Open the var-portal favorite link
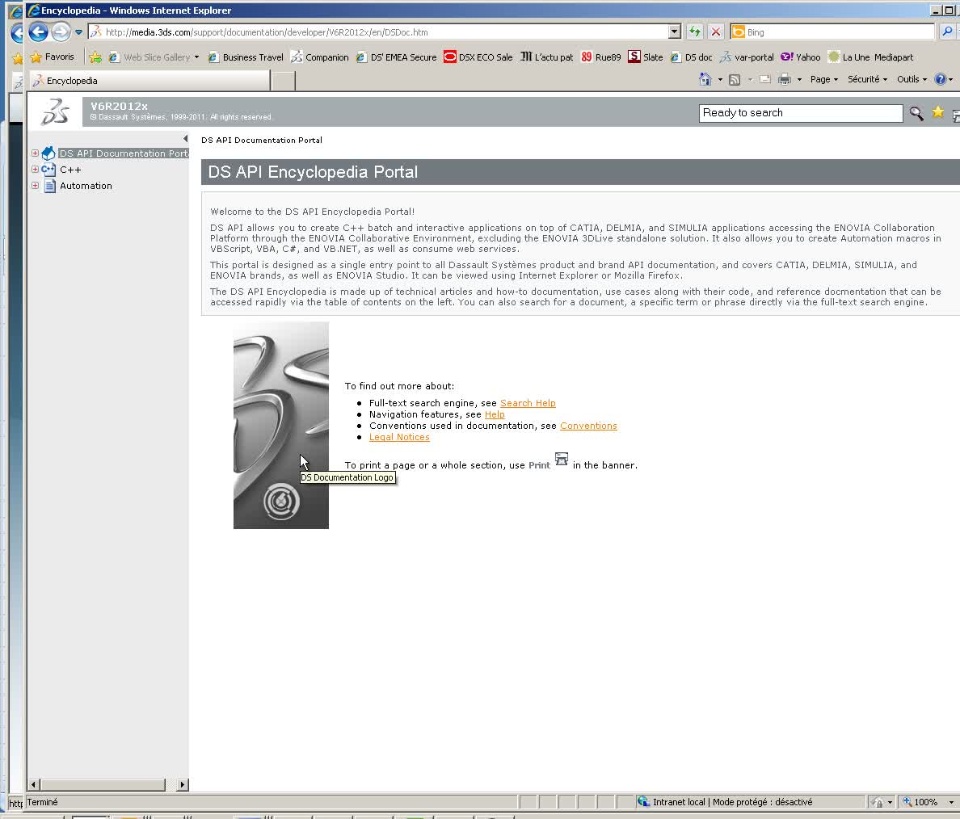The width and height of the screenshot is (960, 819). (x=746, y=57)
